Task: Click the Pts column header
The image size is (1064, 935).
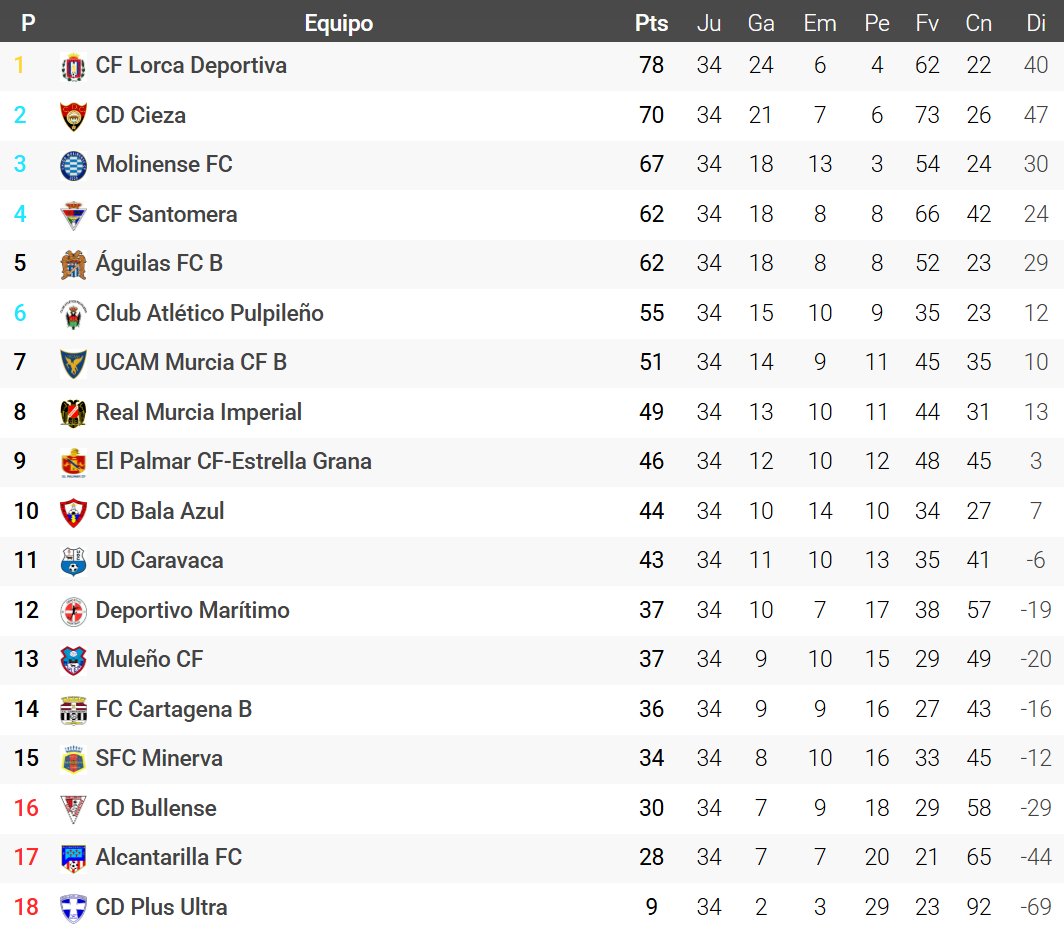Action: click(x=651, y=23)
